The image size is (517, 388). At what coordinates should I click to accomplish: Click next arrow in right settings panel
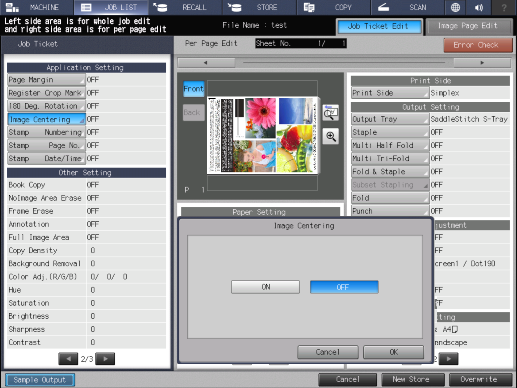click(x=448, y=359)
